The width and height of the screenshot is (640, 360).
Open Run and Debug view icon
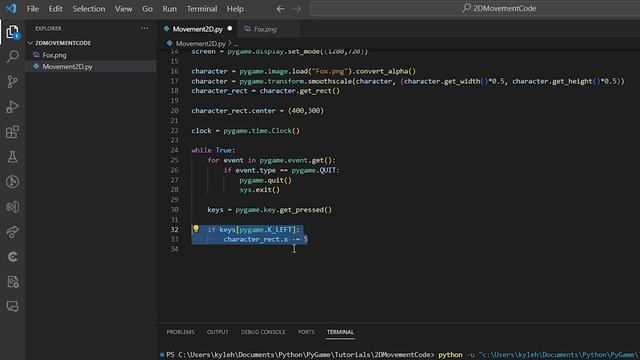coord(13,107)
